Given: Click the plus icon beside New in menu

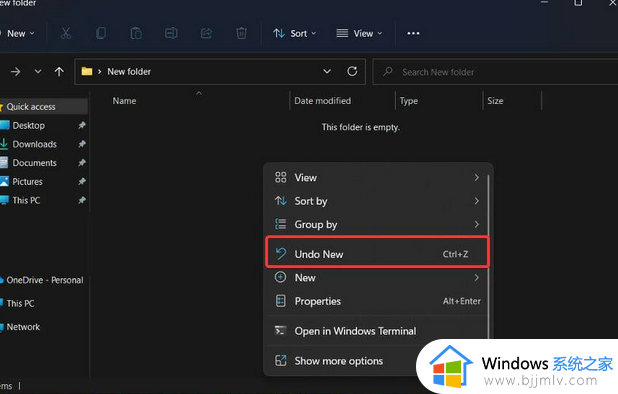Looking at the screenshot, I should pos(281,277).
